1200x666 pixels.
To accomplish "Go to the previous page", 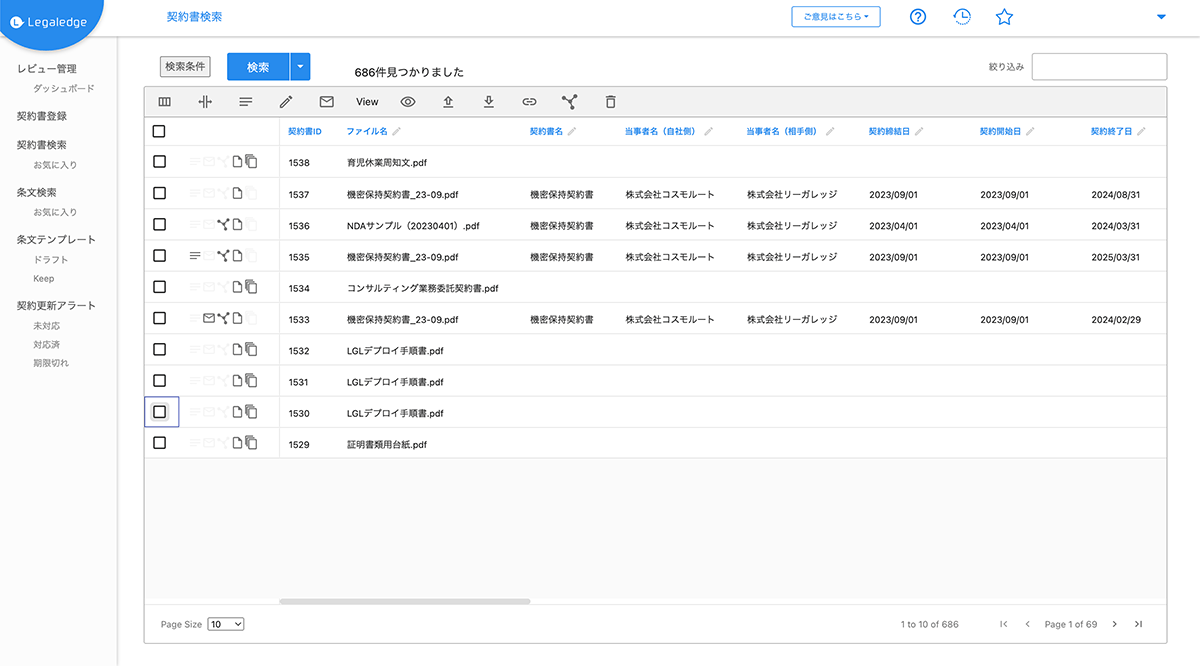I will tap(1027, 624).
